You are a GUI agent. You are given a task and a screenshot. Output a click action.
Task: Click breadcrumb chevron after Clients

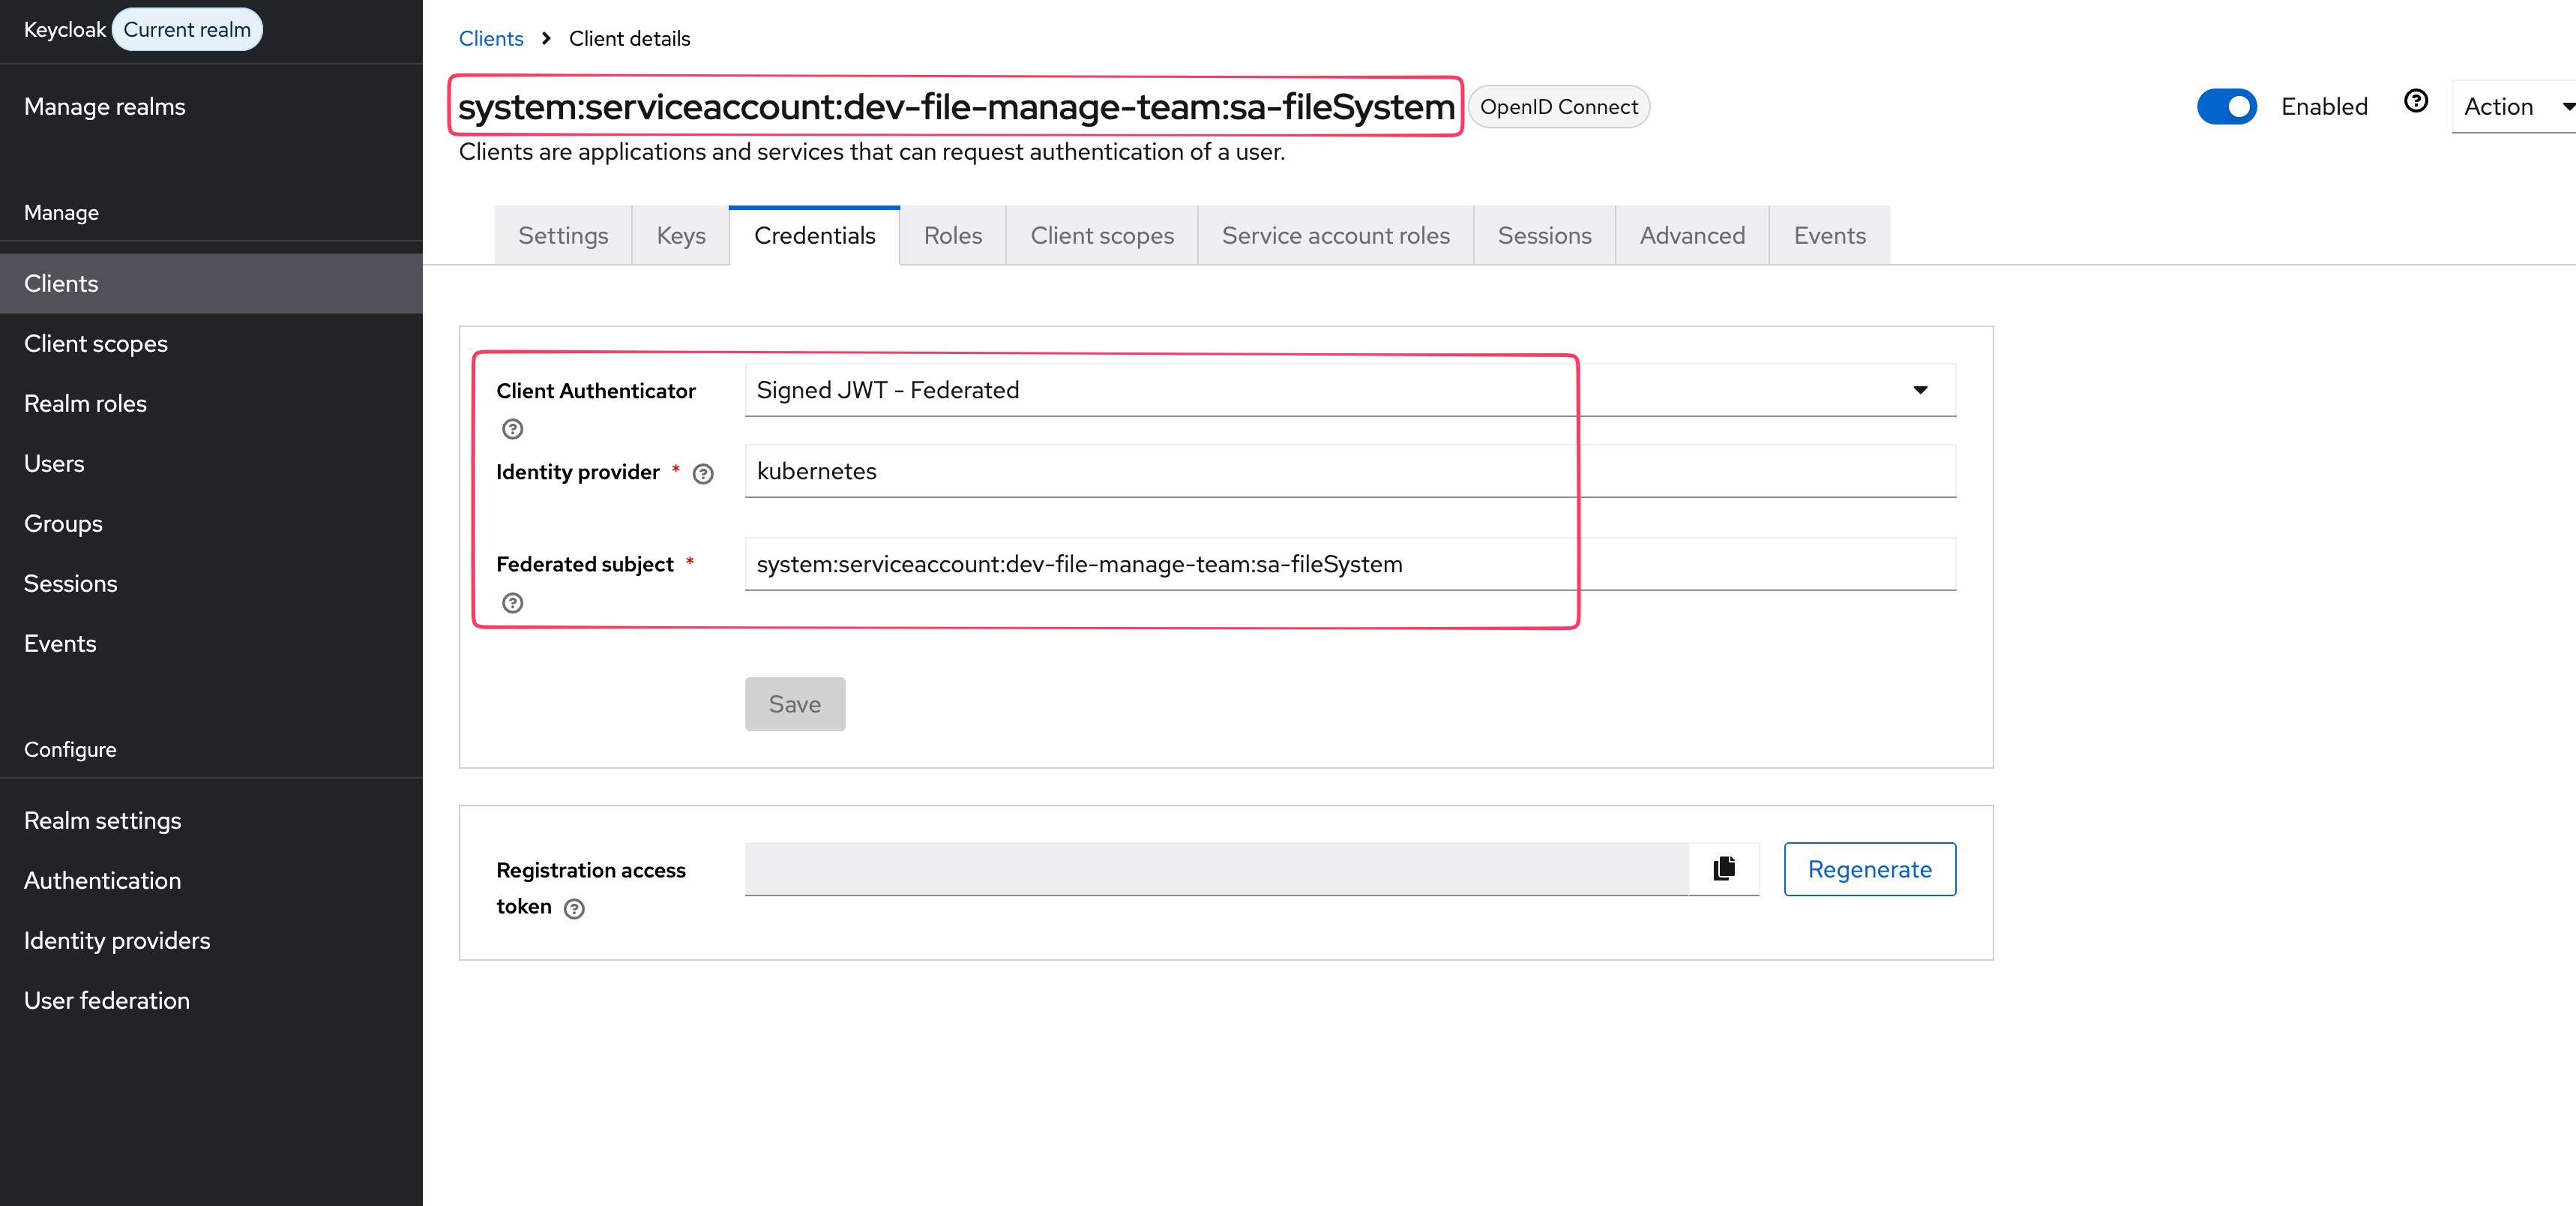(x=546, y=38)
